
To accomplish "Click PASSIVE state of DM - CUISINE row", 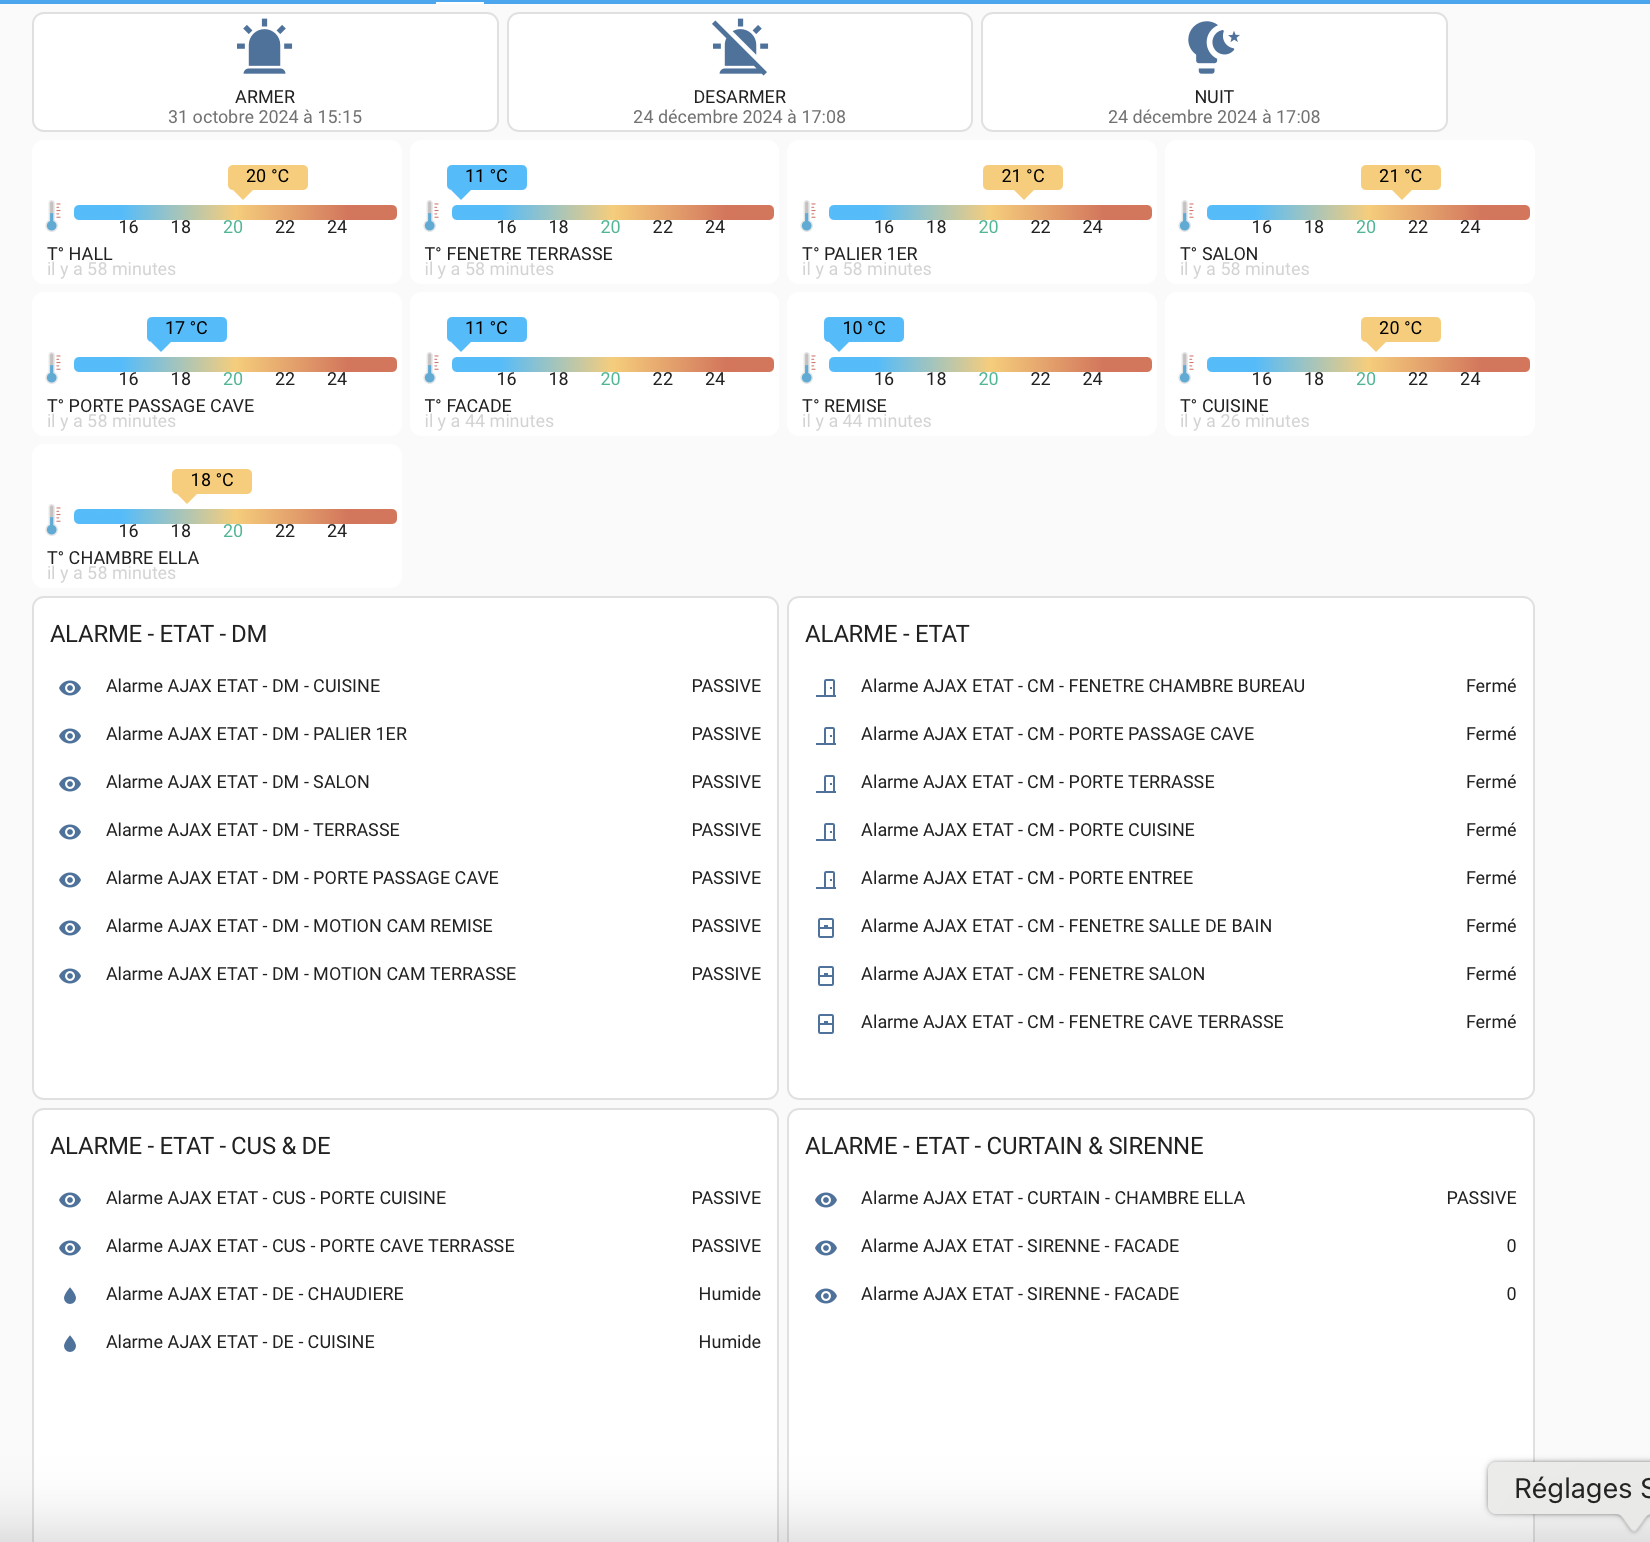I will 726,686.
